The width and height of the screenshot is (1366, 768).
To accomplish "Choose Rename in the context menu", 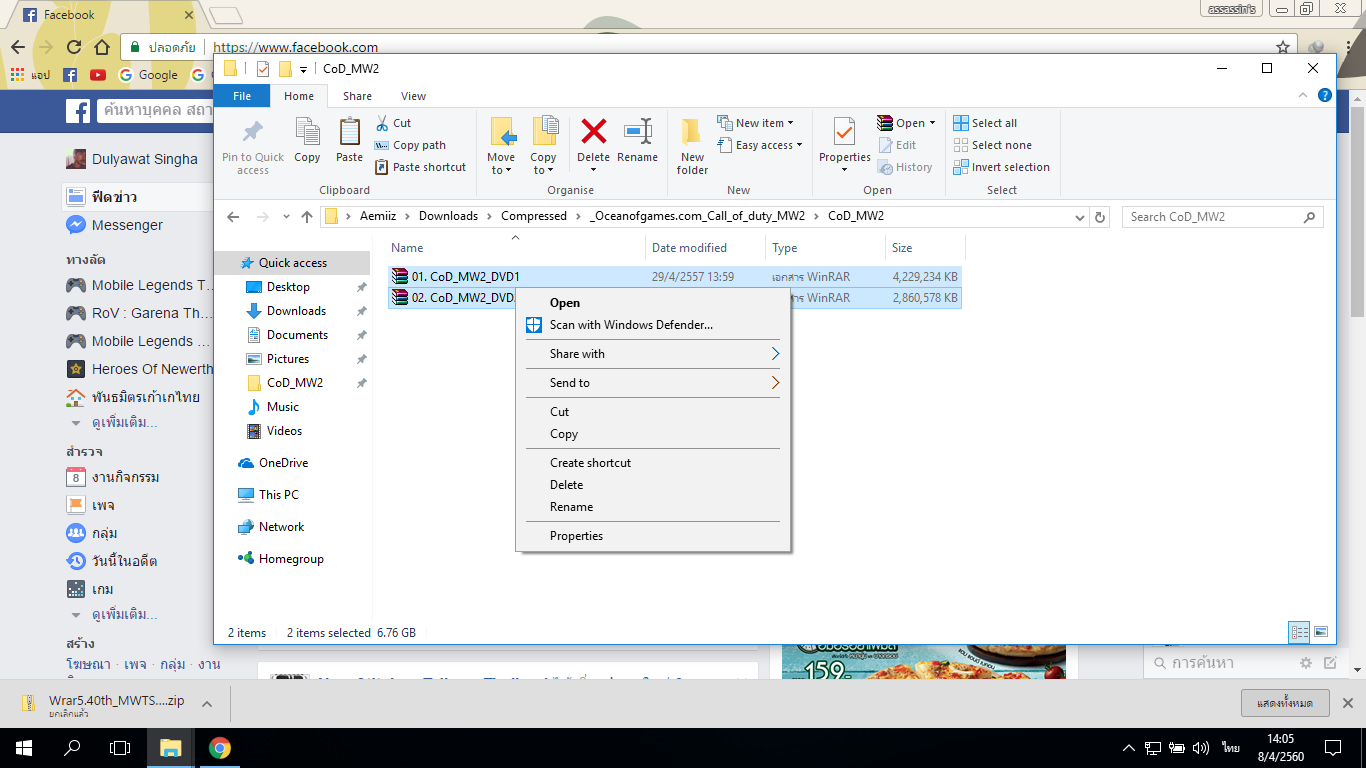I will tap(652, 507).
